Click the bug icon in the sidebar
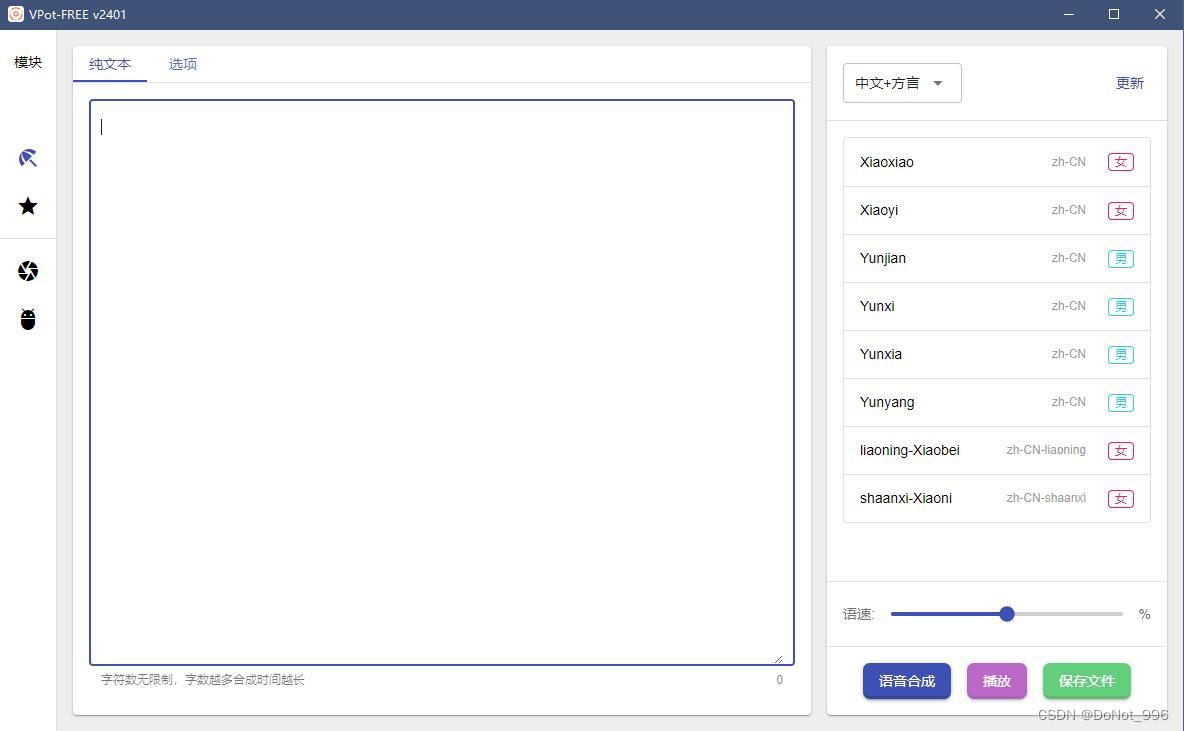This screenshot has width=1184, height=731. [28, 319]
